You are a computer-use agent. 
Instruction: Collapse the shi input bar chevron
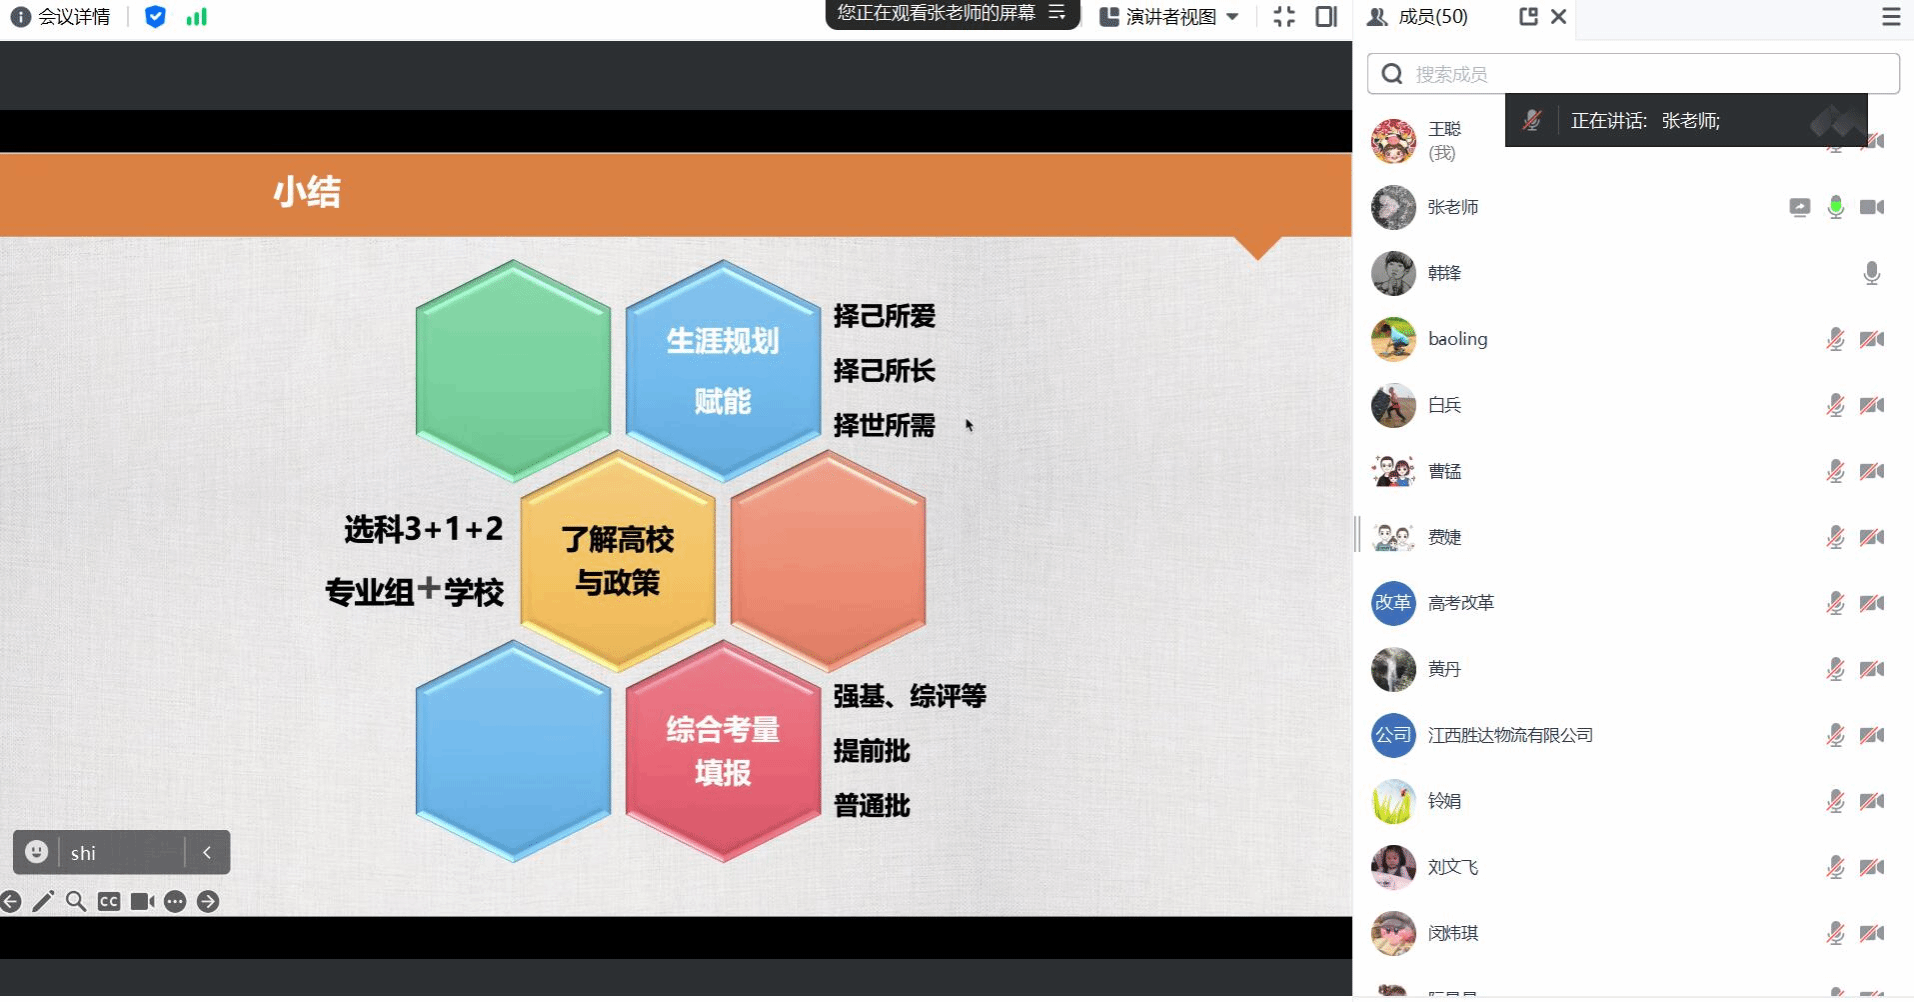click(207, 852)
